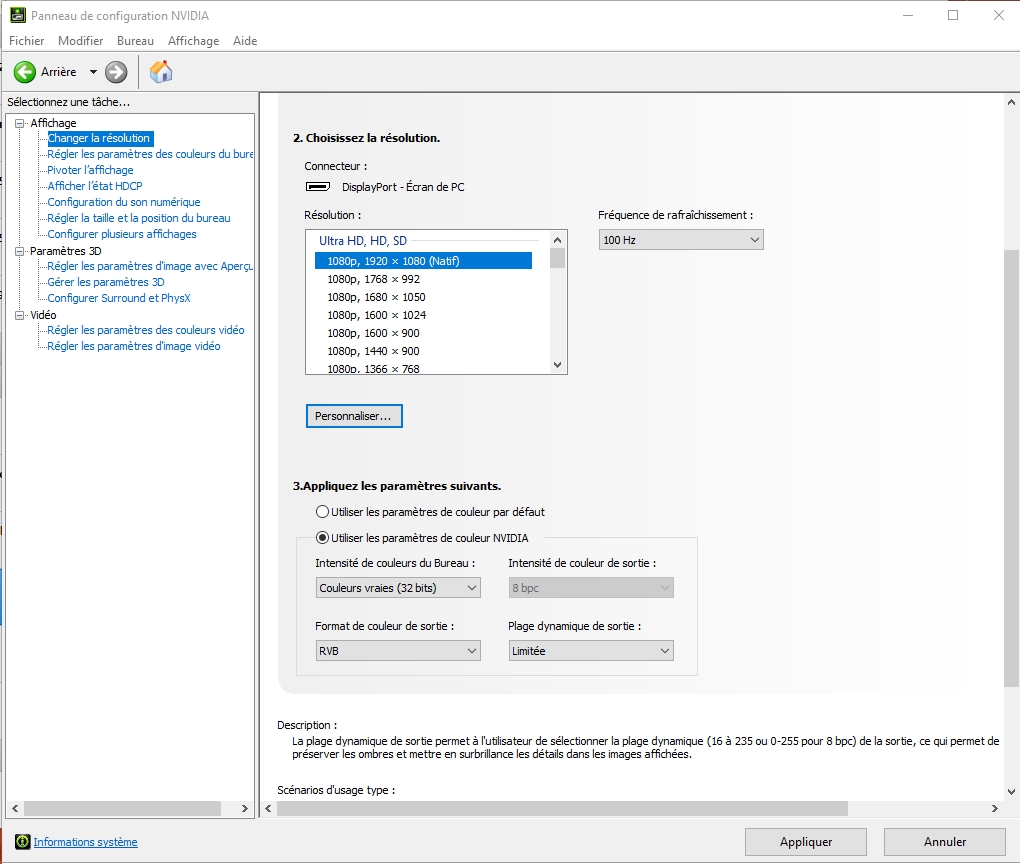Click the resolution list scrollbar thumb

(x=557, y=258)
